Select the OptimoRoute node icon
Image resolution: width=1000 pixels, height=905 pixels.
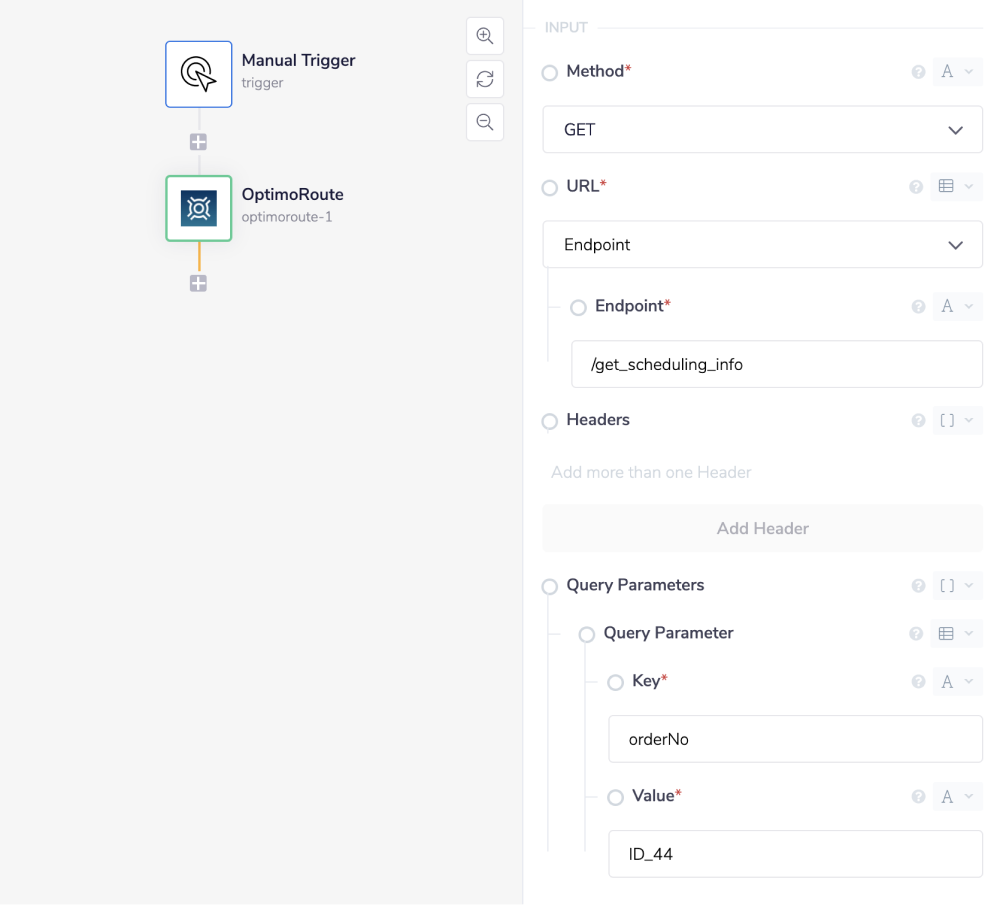click(x=199, y=208)
